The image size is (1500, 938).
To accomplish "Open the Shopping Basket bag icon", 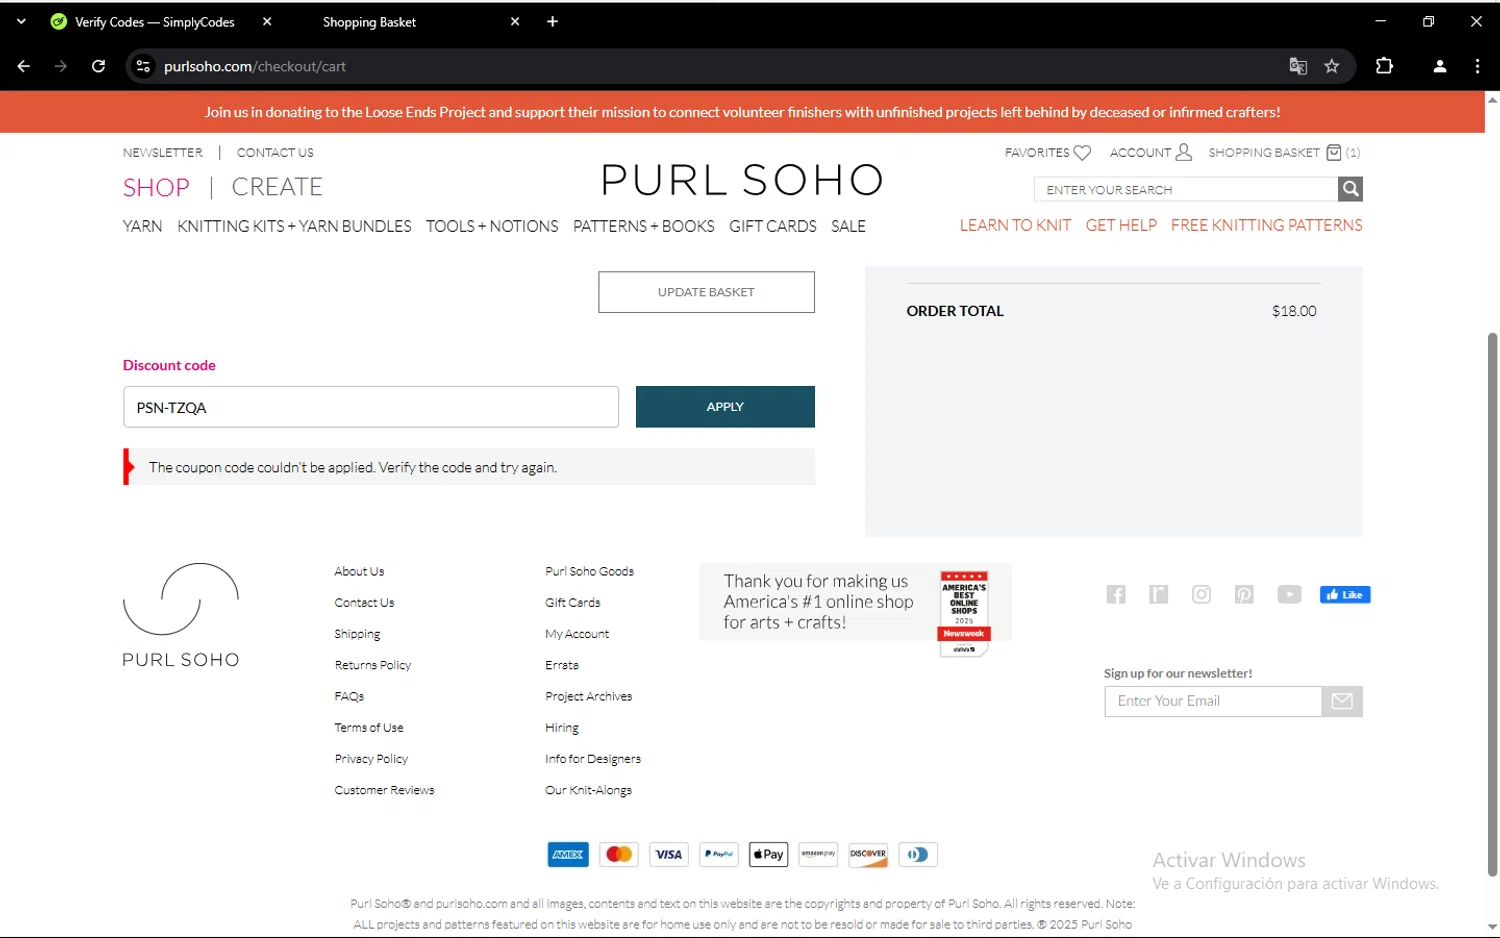I will point(1334,152).
